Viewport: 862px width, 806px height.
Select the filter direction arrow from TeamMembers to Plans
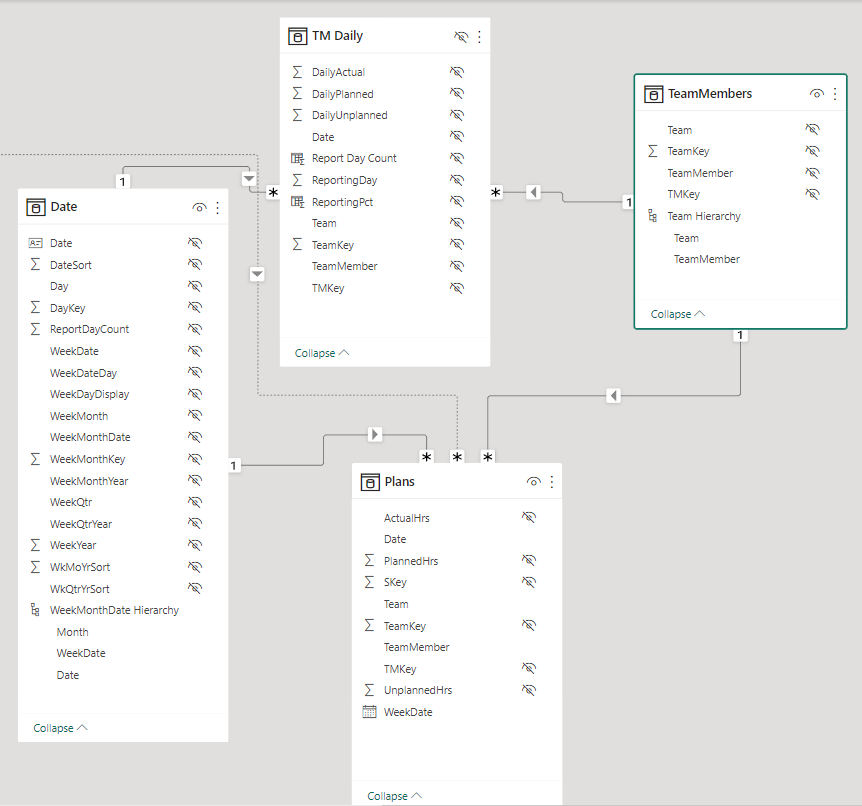614,395
